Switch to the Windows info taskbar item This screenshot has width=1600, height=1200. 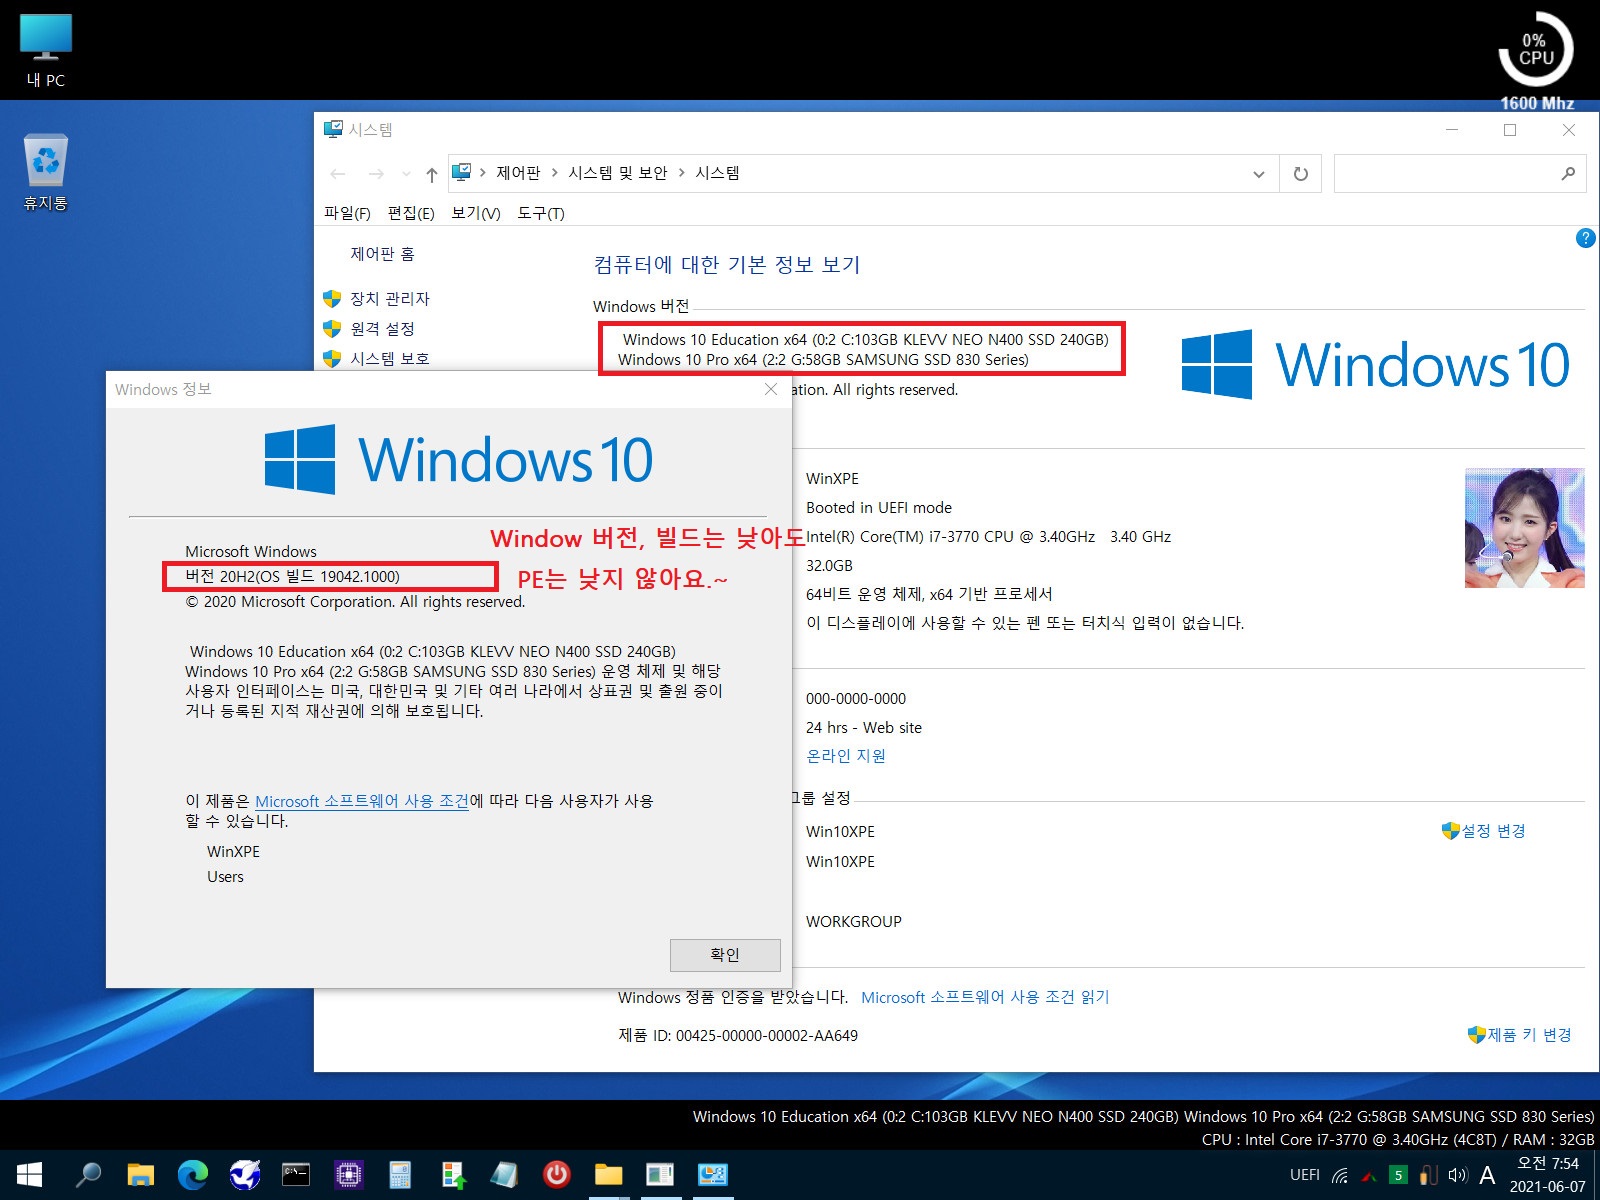click(x=660, y=1174)
